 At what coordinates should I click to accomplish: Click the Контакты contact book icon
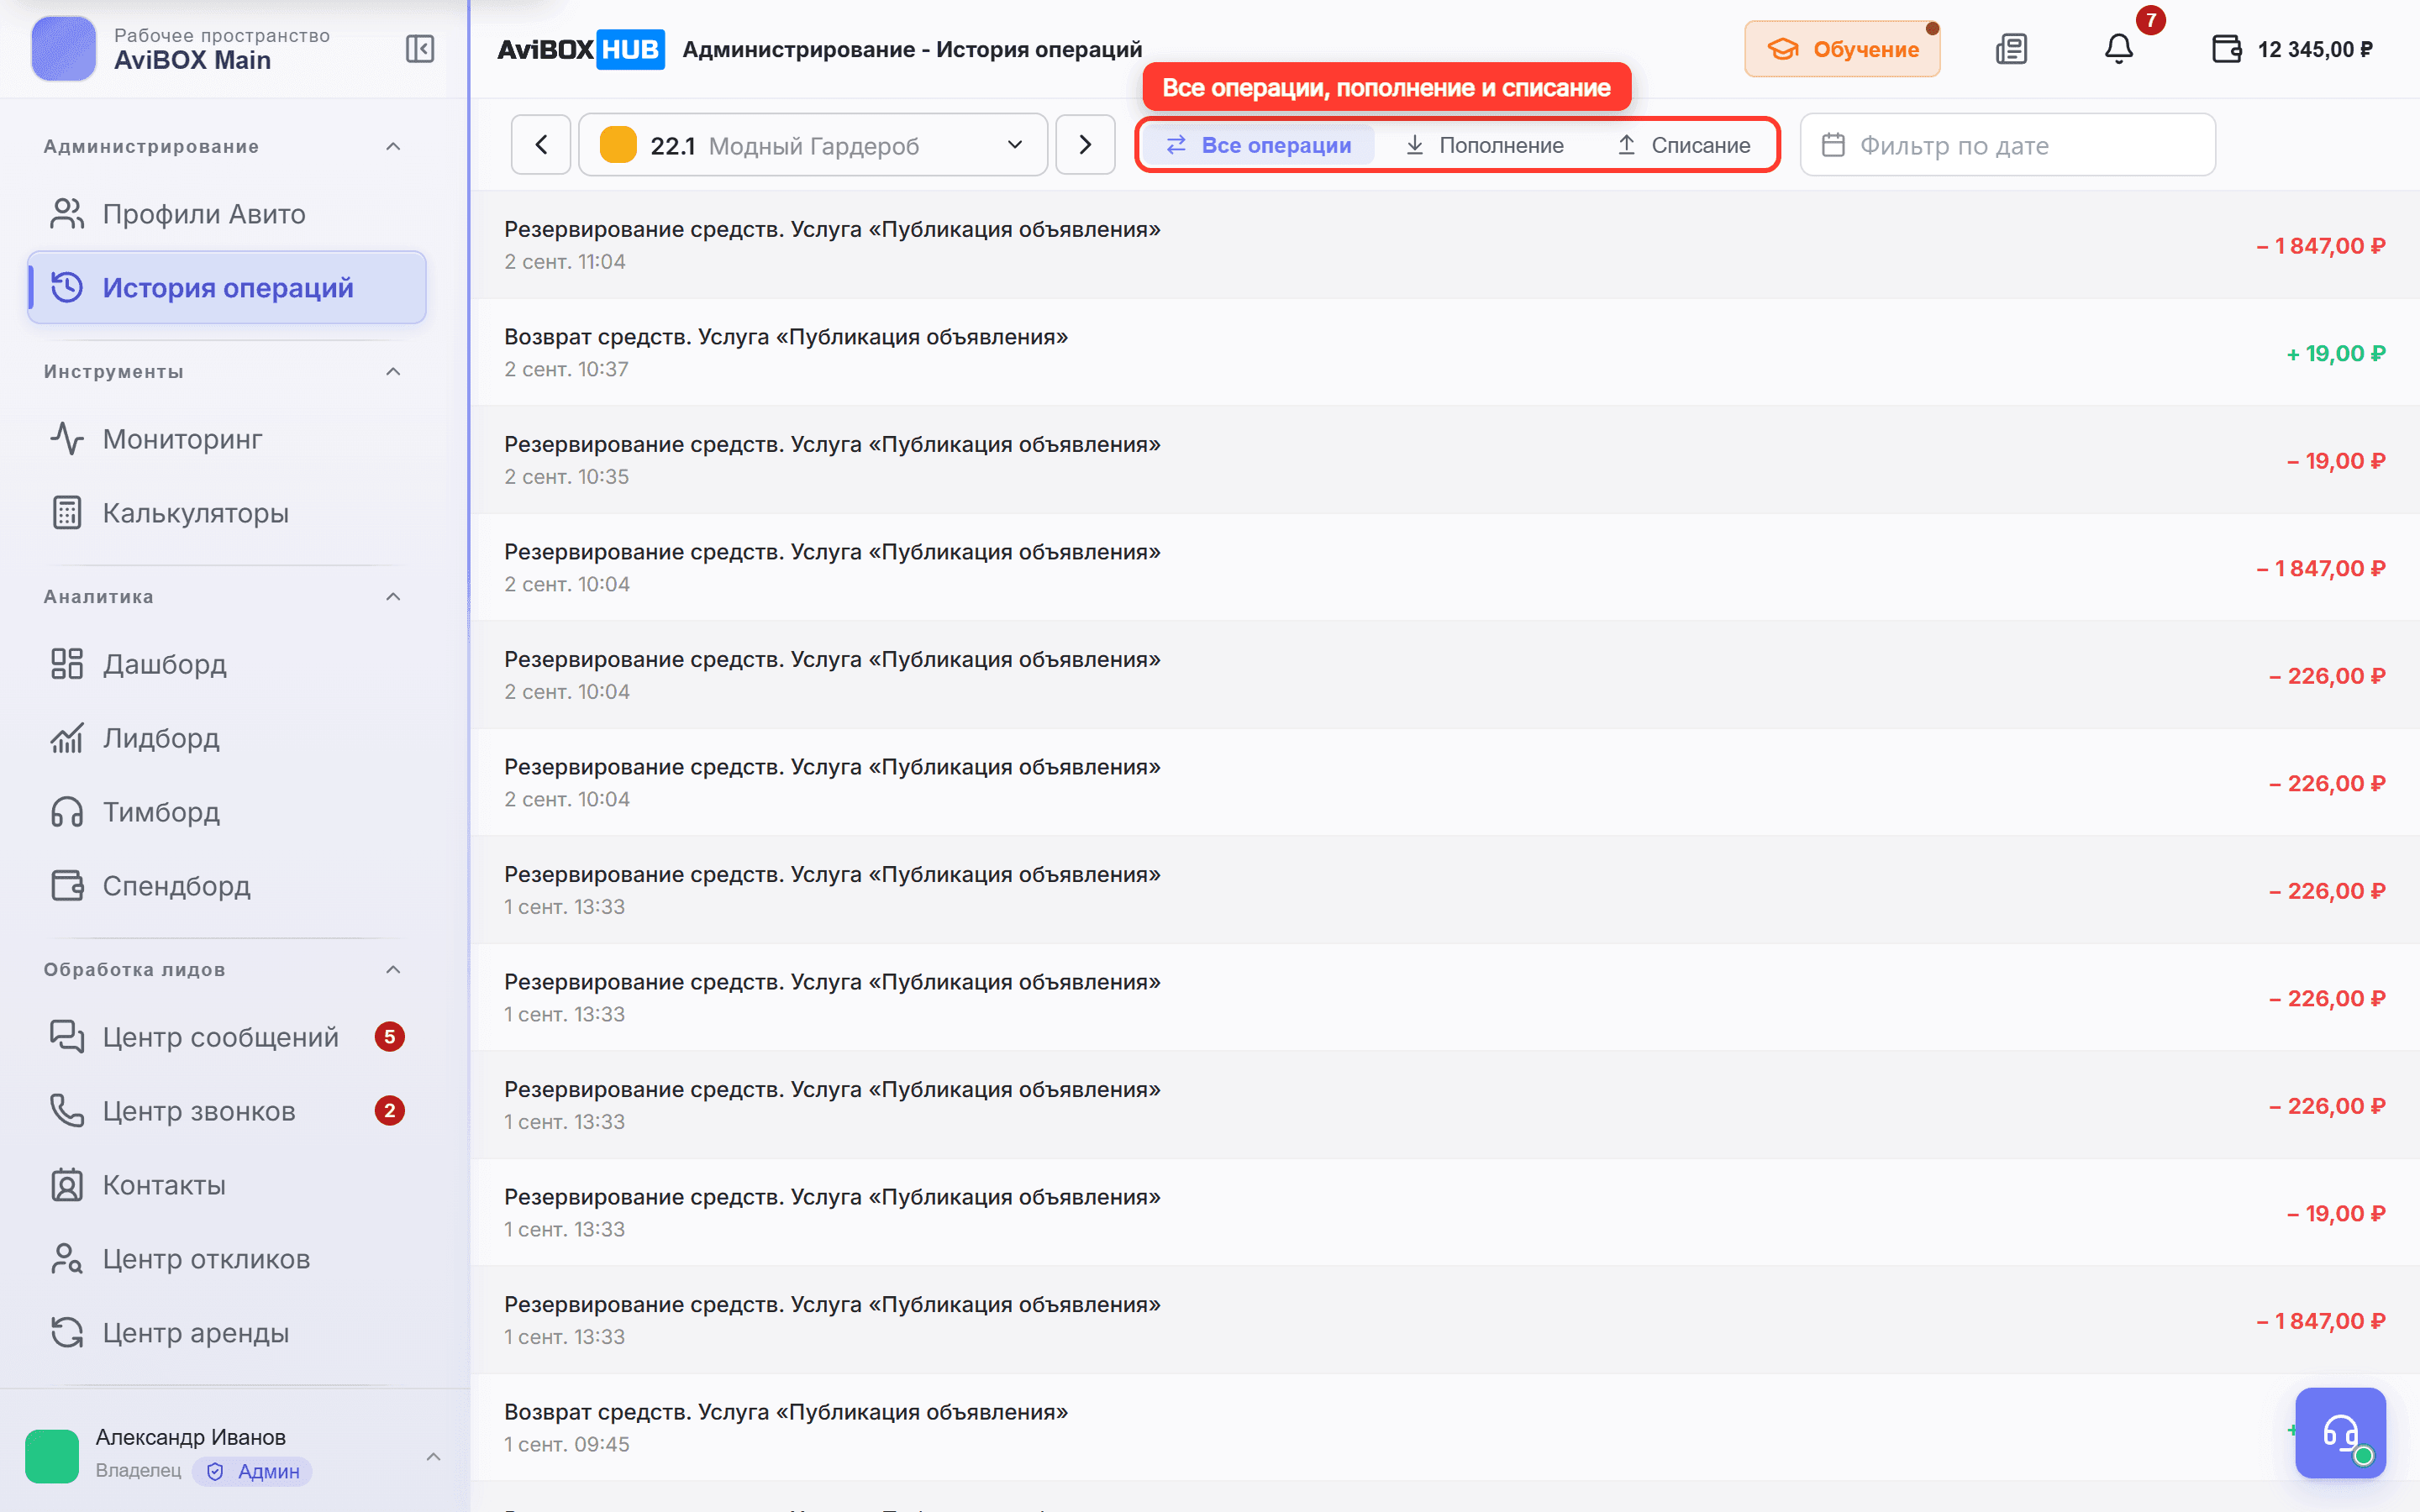coord(67,1185)
